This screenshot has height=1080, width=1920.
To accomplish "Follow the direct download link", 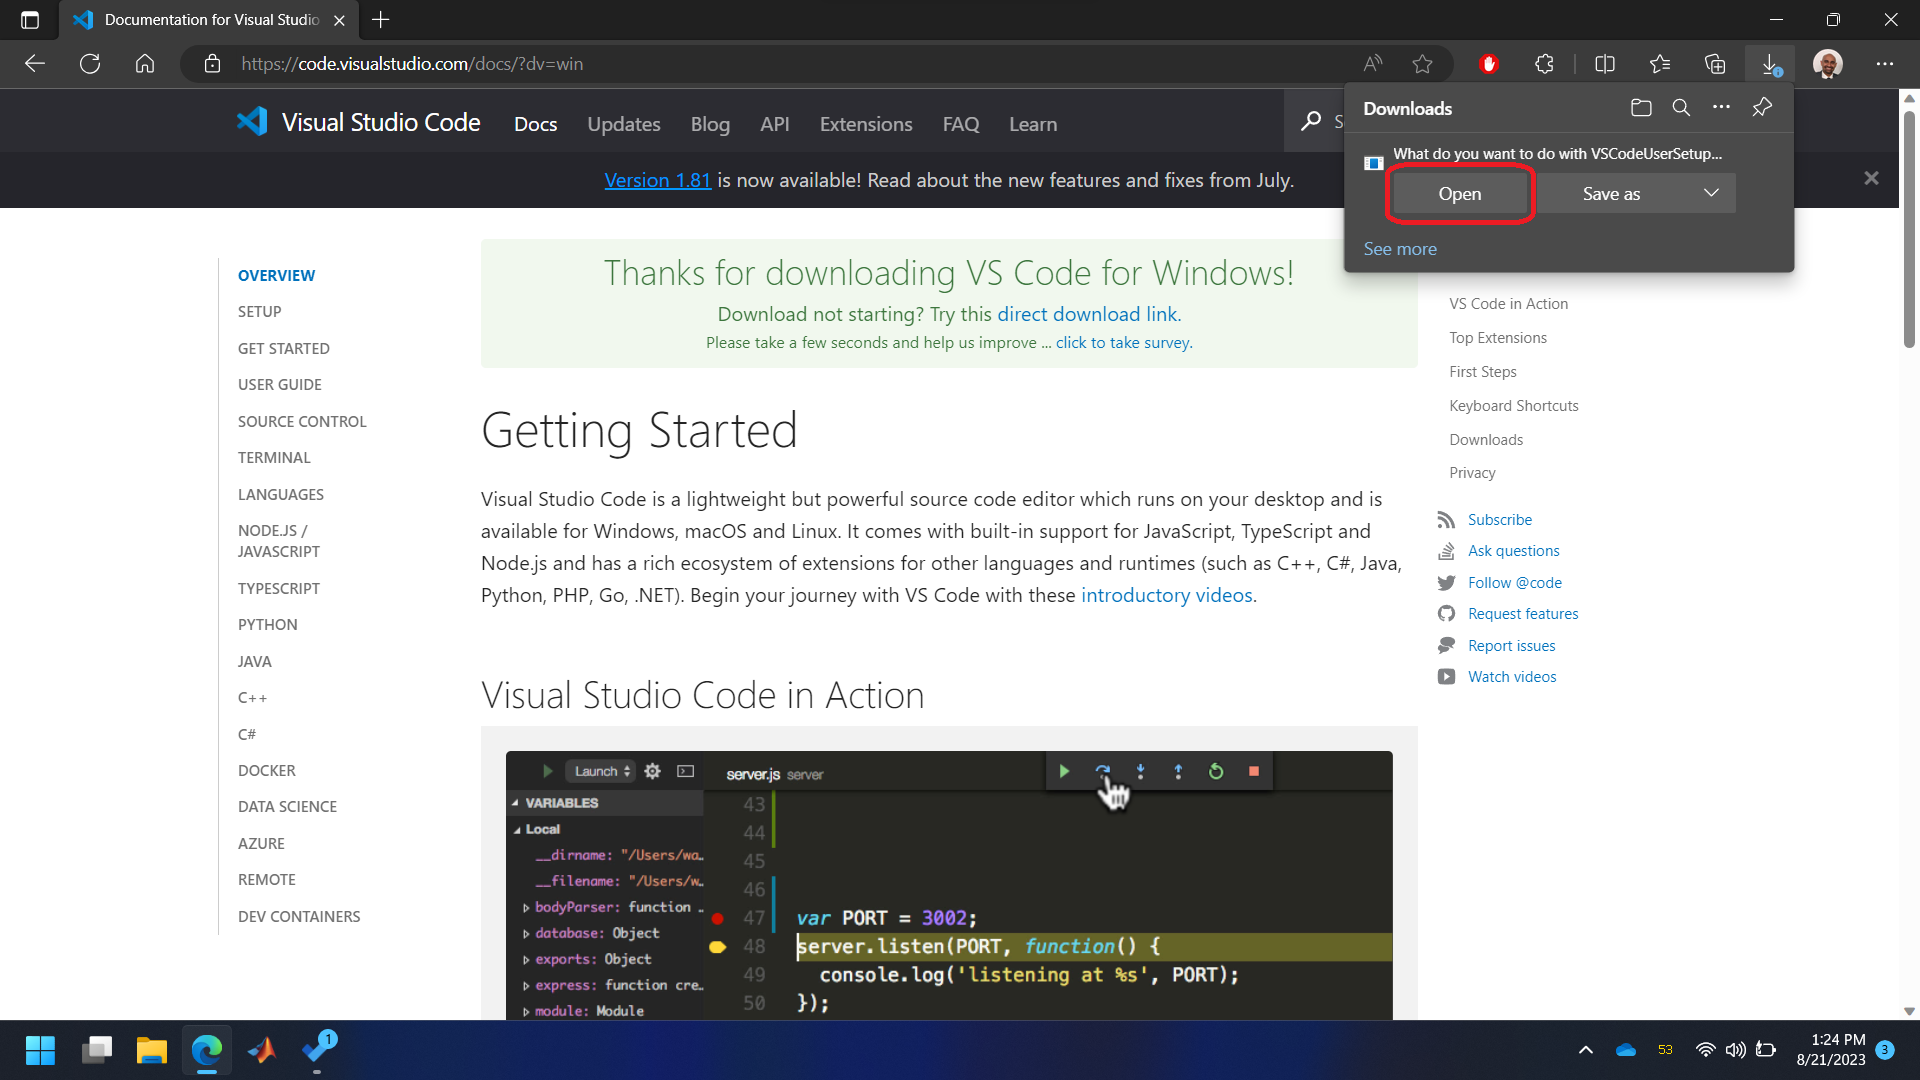I will point(1088,314).
